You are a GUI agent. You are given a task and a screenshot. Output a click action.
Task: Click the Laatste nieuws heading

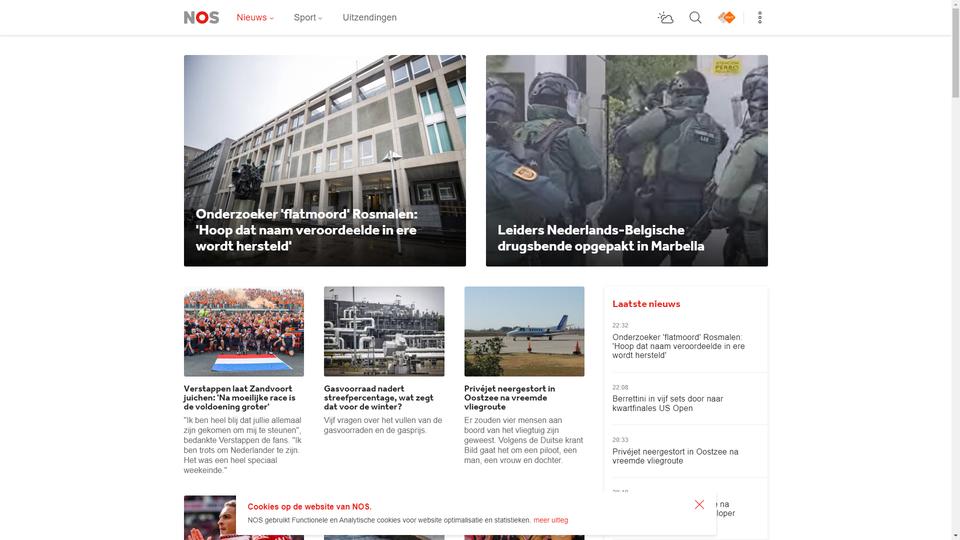[x=646, y=304]
